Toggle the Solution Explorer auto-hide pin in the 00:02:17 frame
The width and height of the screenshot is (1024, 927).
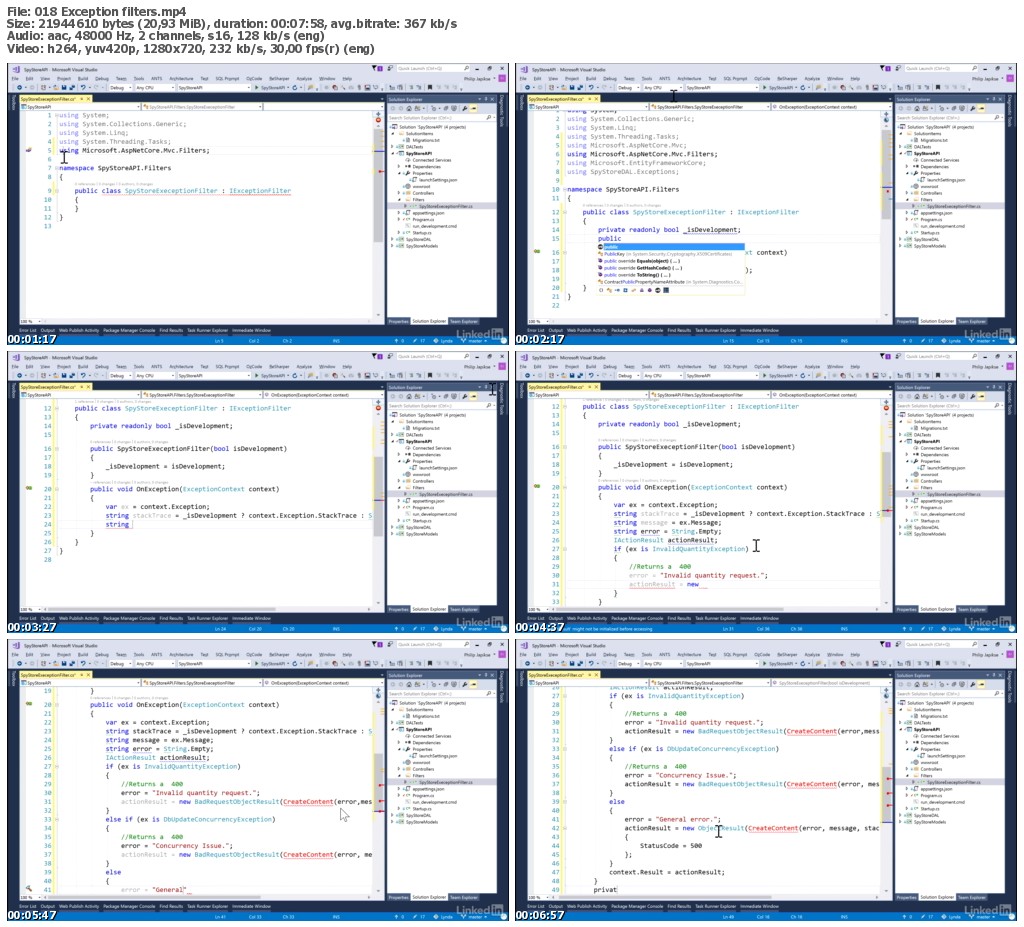coord(994,99)
